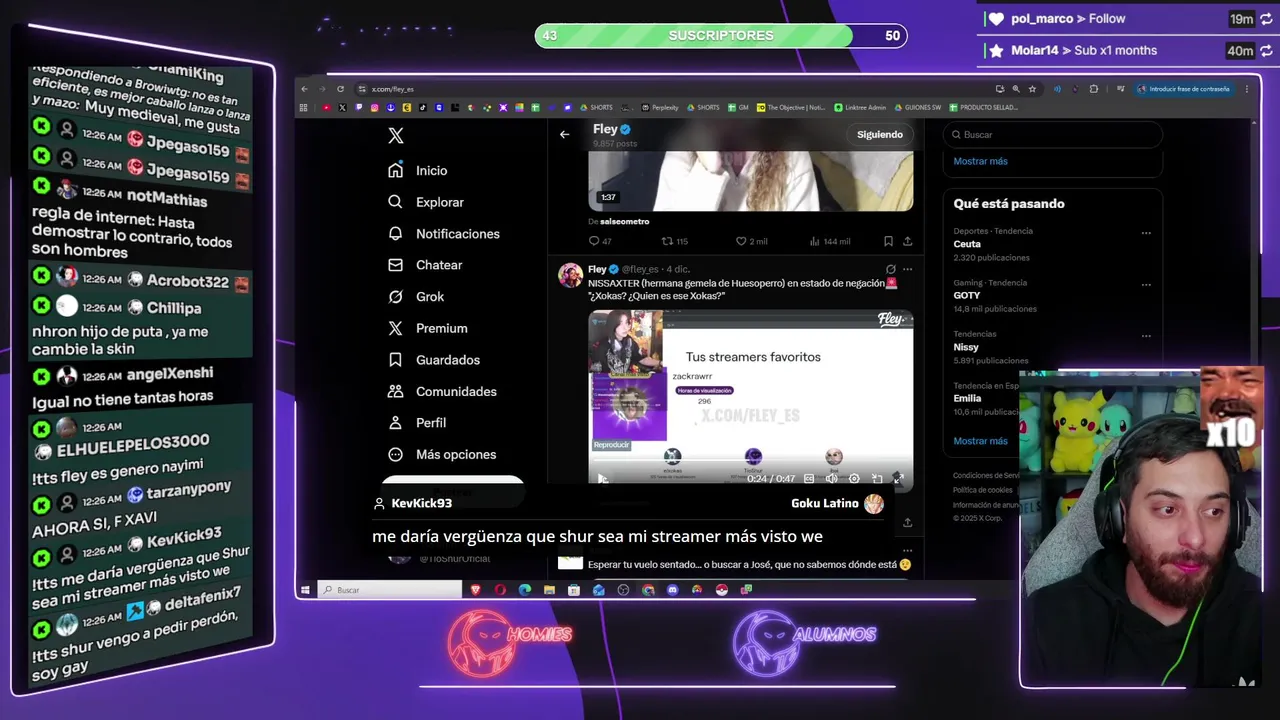Screen dimensions: 1280x720
Task: Open Grok icon on NISSAXTER post
Action: click(891, 269)
